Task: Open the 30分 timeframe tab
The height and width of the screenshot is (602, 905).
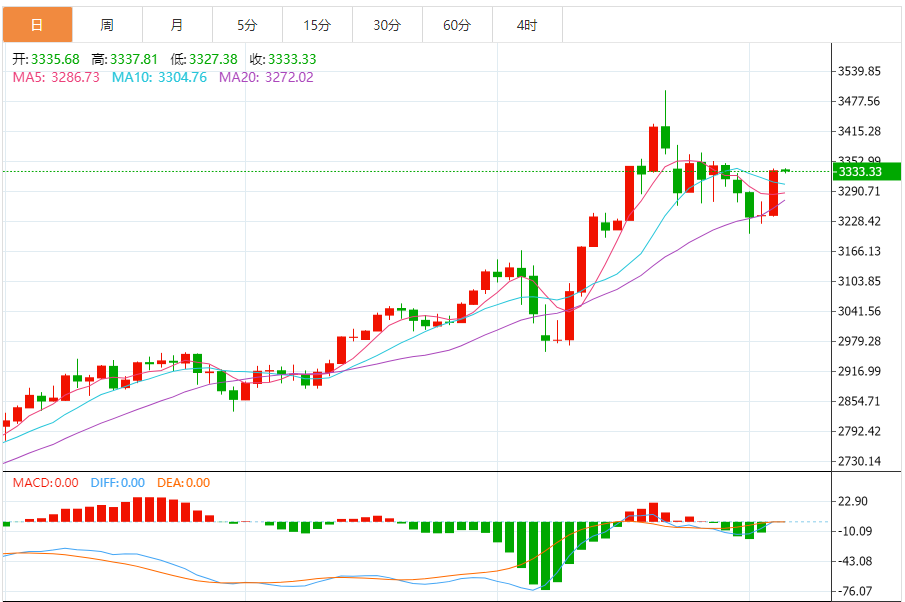Action: (387, 25)
